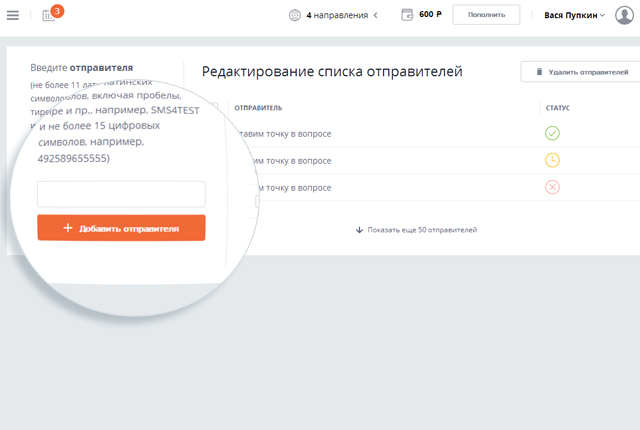Click the wallet balance icon
Screen dimensions: 640x430
pos(407,15)
